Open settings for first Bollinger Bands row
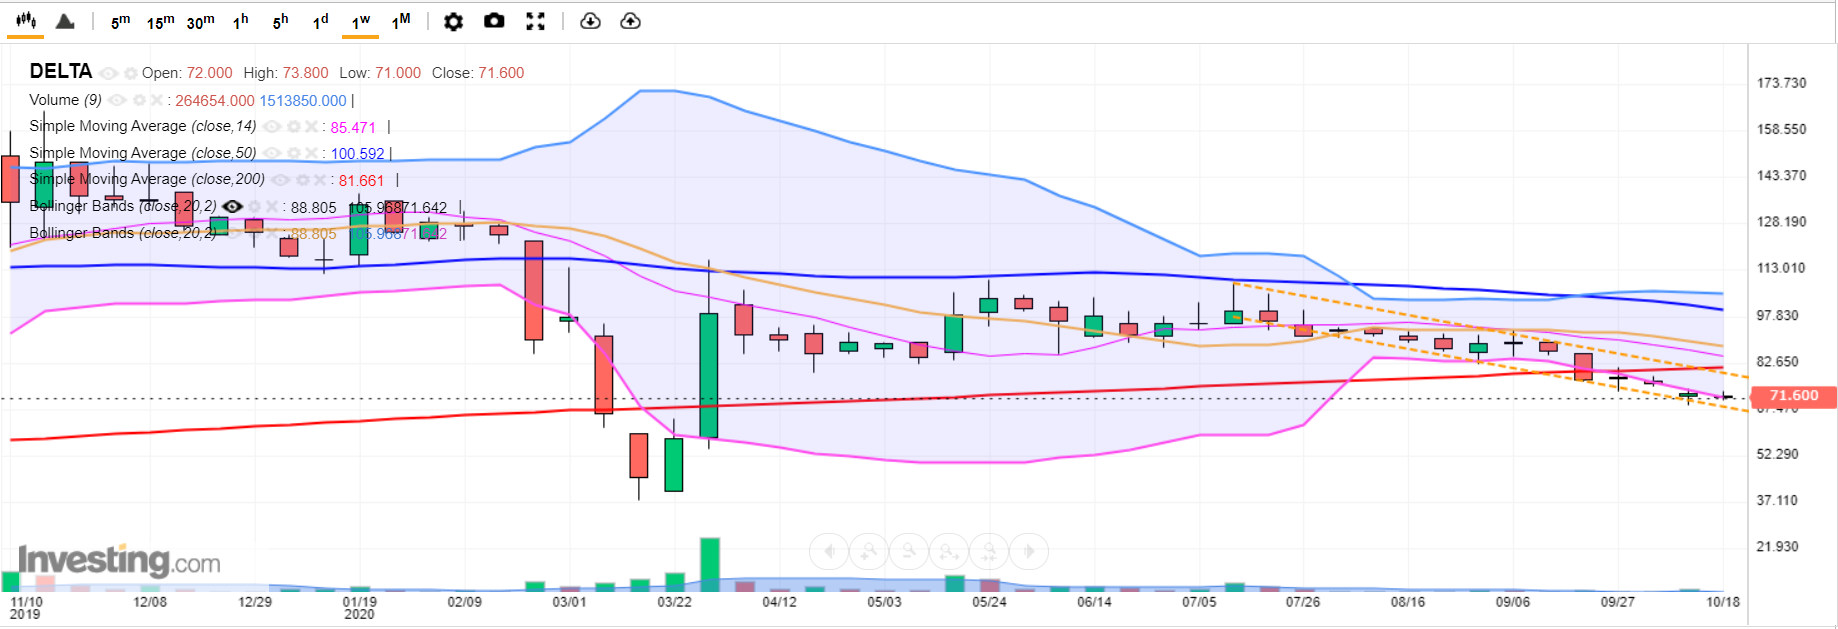 coord(254,206)
